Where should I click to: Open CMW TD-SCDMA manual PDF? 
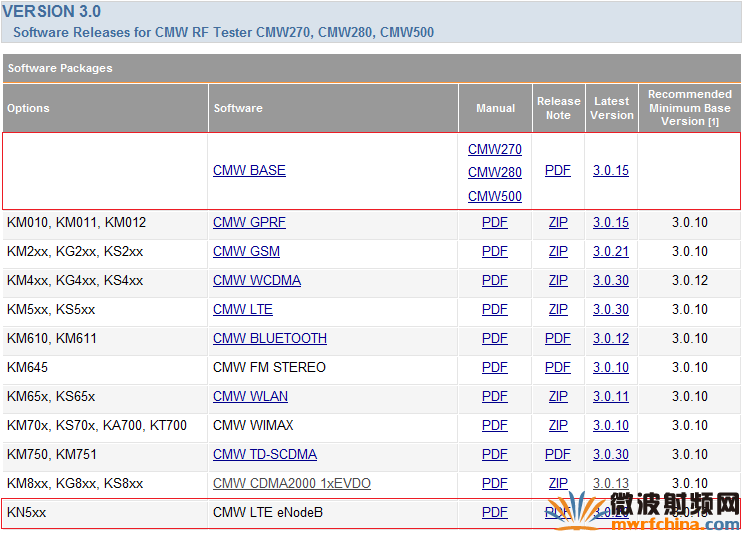pyautogui.click(x=494, y=454)
